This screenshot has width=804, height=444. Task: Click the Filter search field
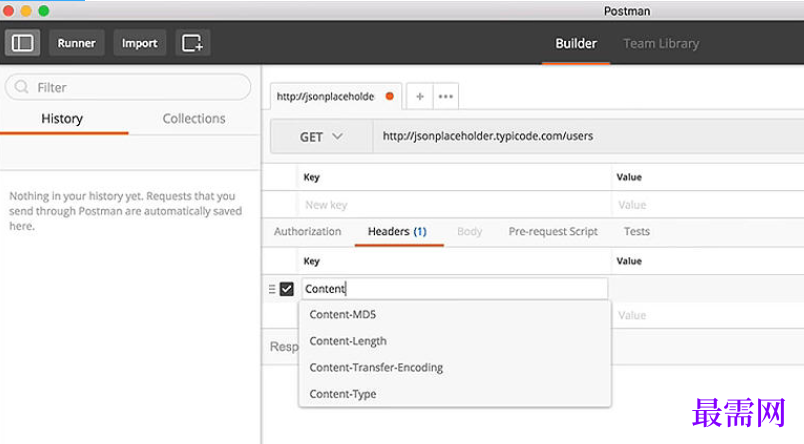(x=128, y=87)
